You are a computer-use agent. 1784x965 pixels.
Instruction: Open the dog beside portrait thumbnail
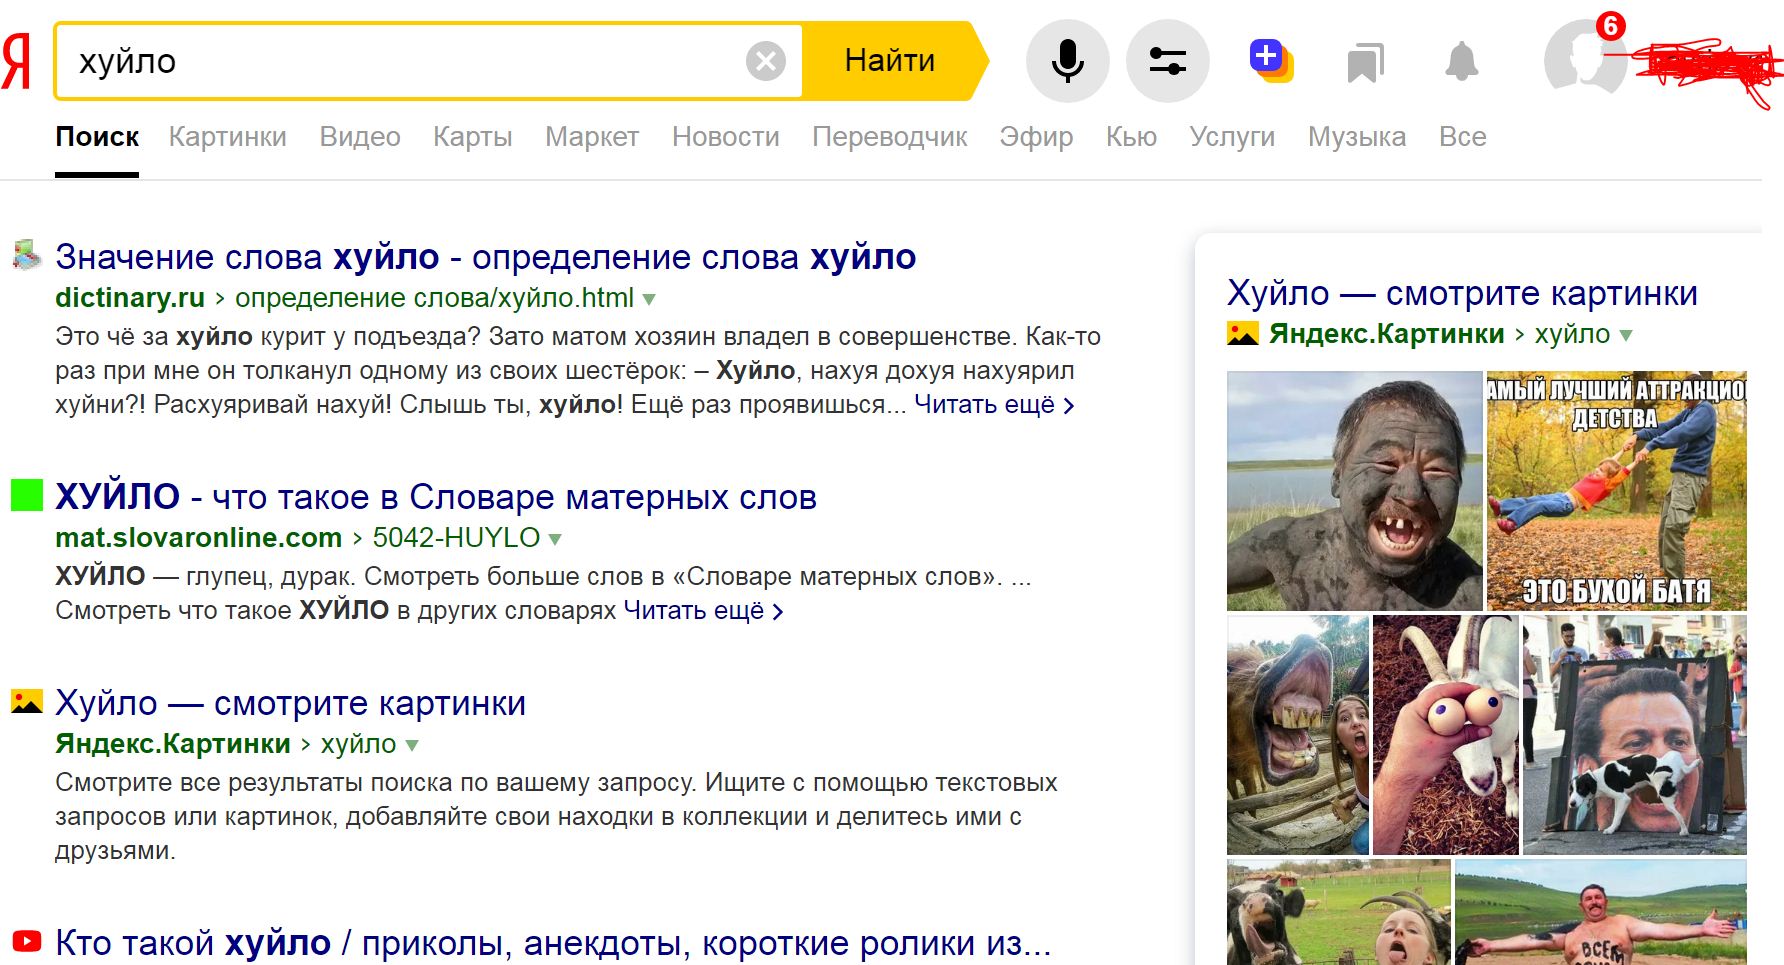(x=1635, y=735)
